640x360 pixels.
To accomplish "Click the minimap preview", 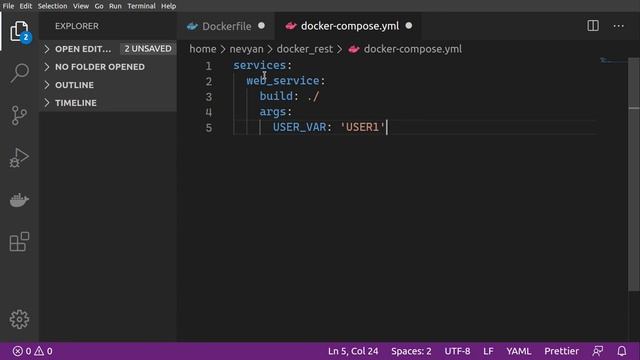I will [613, 61].
